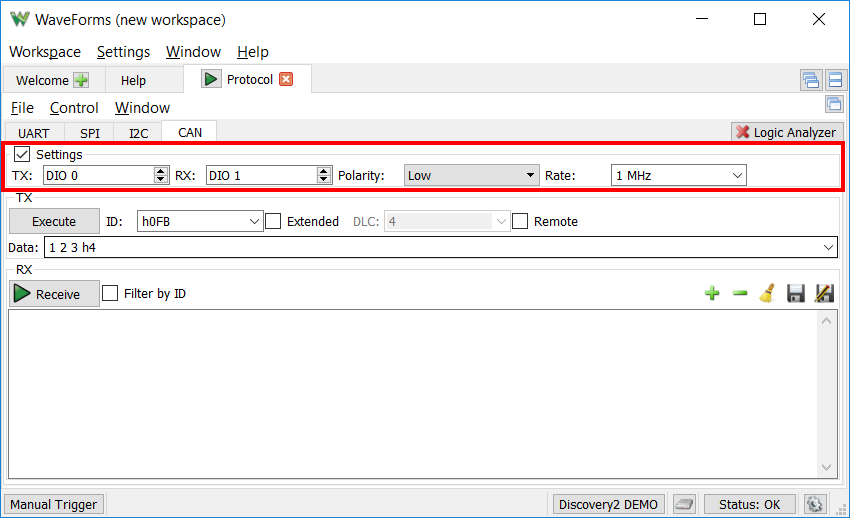850x518 pixels.
Task: Click into the TX DIO 0 field
Action: point(98,175)
